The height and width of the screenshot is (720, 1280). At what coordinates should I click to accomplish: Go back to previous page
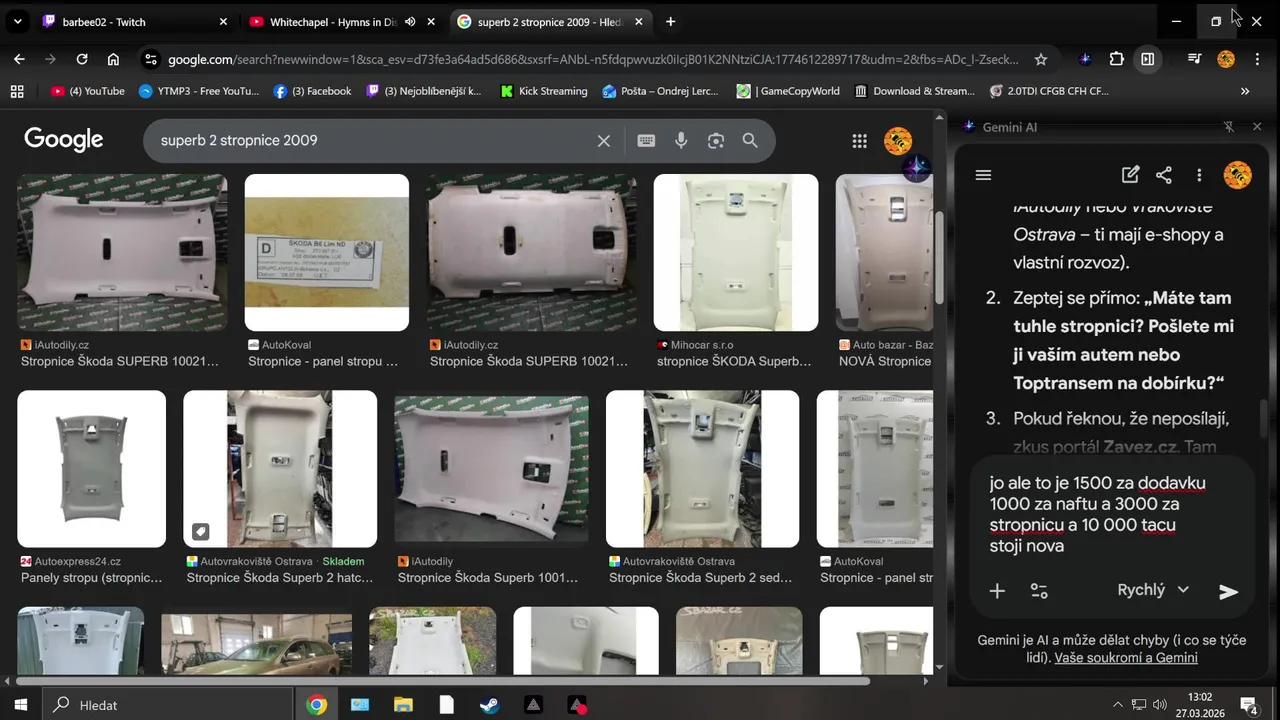pyautogui.click(x=19, y=59)
